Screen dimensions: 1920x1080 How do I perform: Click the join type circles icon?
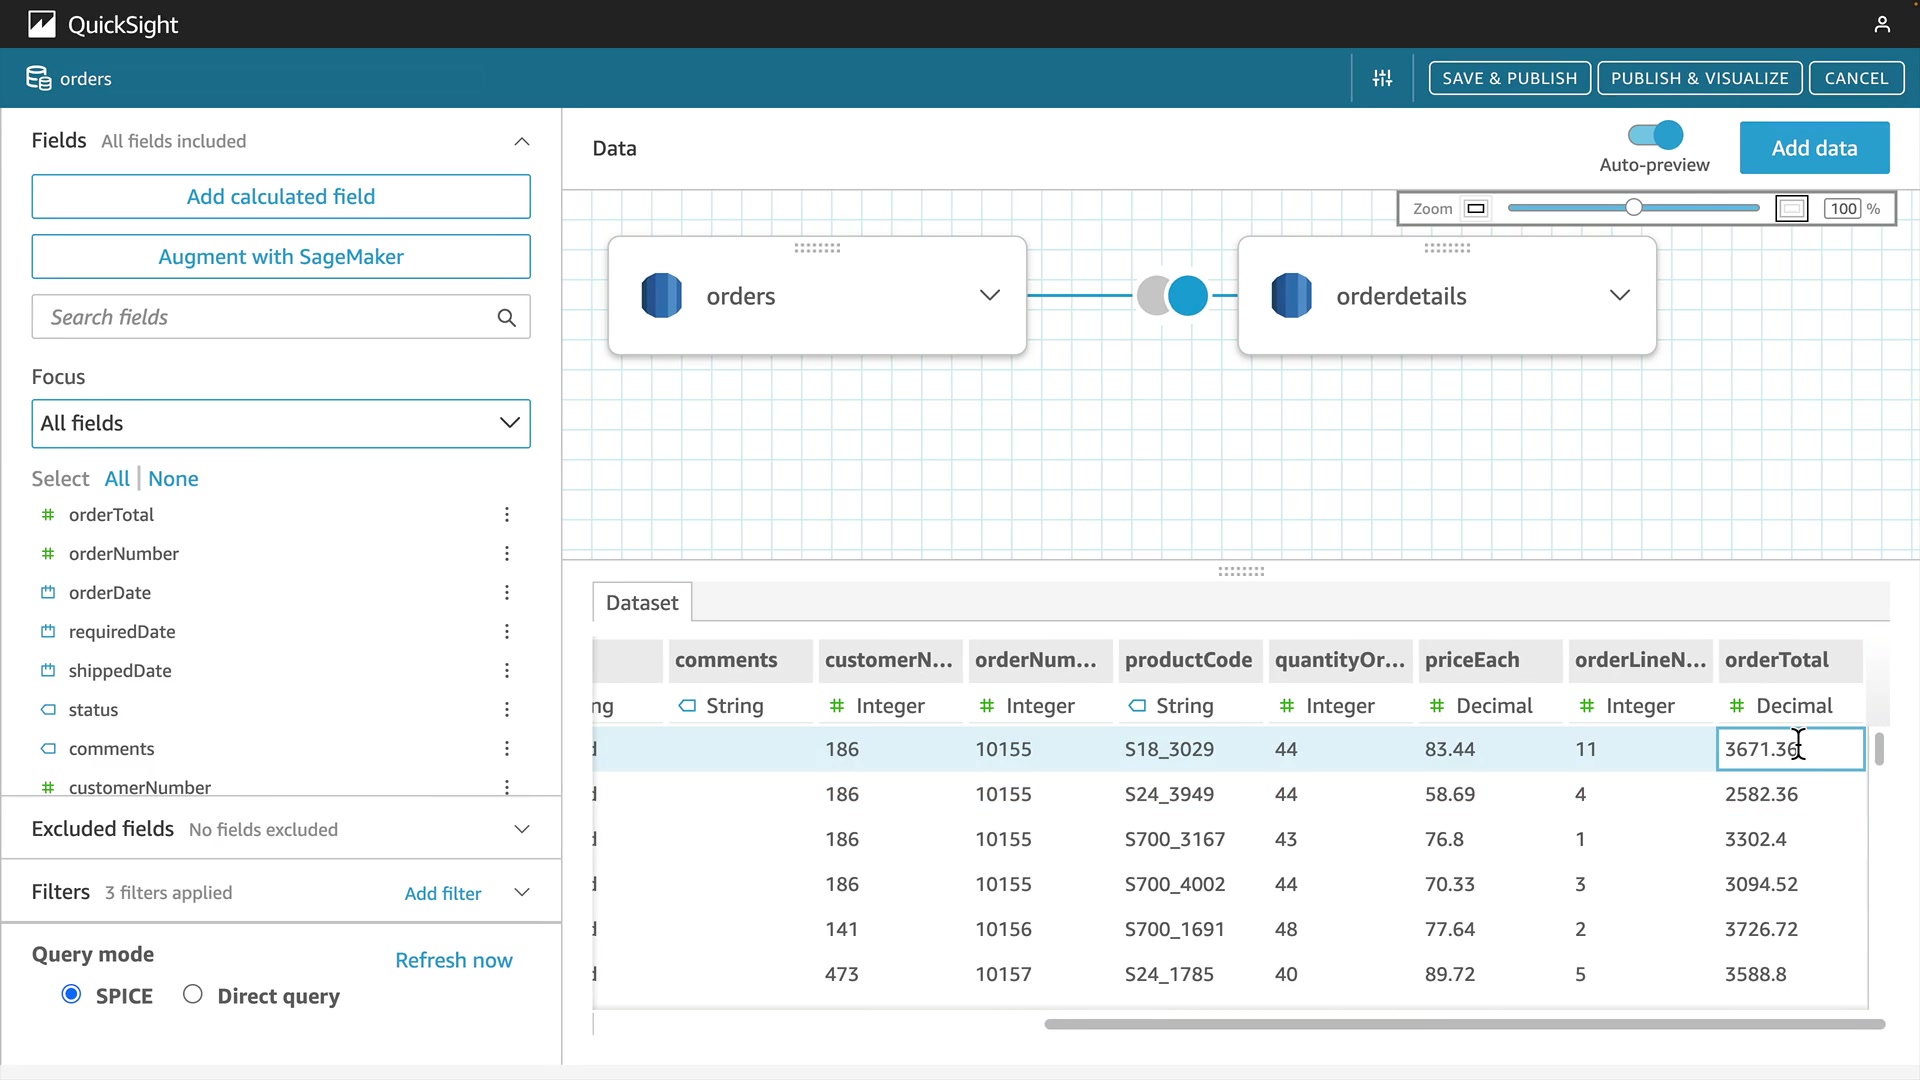tap(1172, 296)
